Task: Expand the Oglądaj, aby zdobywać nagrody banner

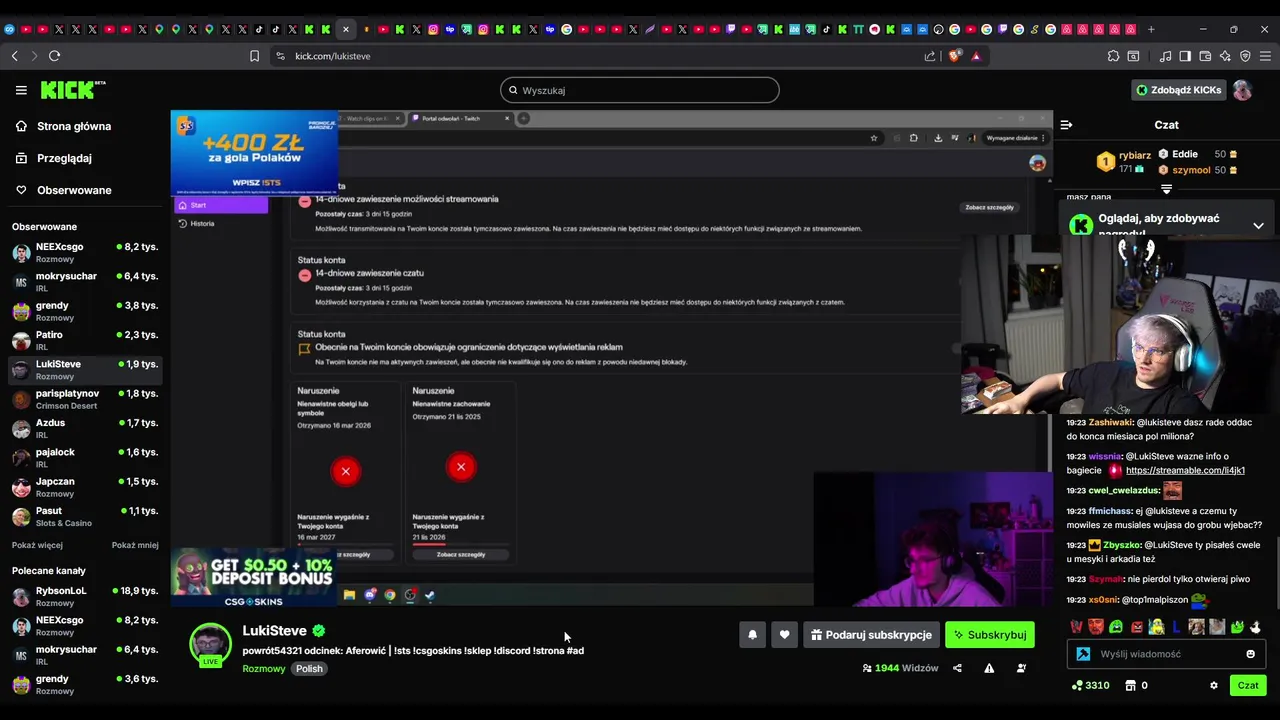Action: pos(1258,226)
